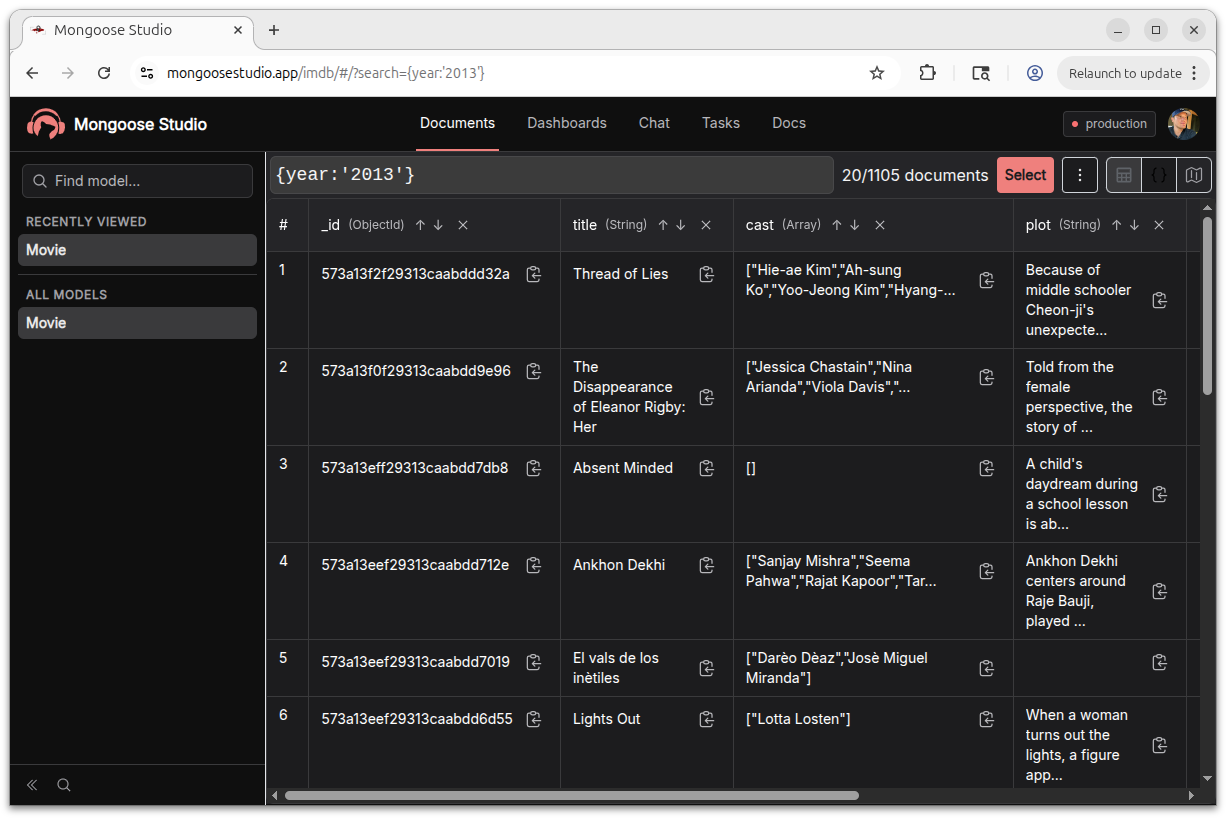The width and height of the screenshot is (1226, 818).
Task: Copy the title Lights Out
Action: point(707,719)
